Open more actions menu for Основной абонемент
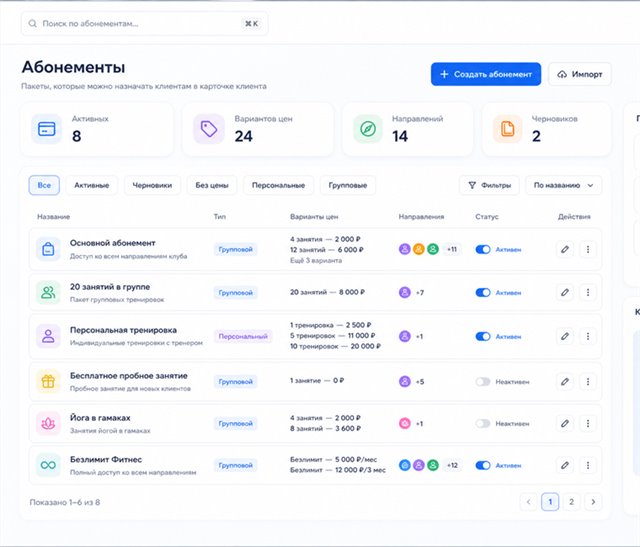This screenshot has height=547, width=640. tap(588, 249)
